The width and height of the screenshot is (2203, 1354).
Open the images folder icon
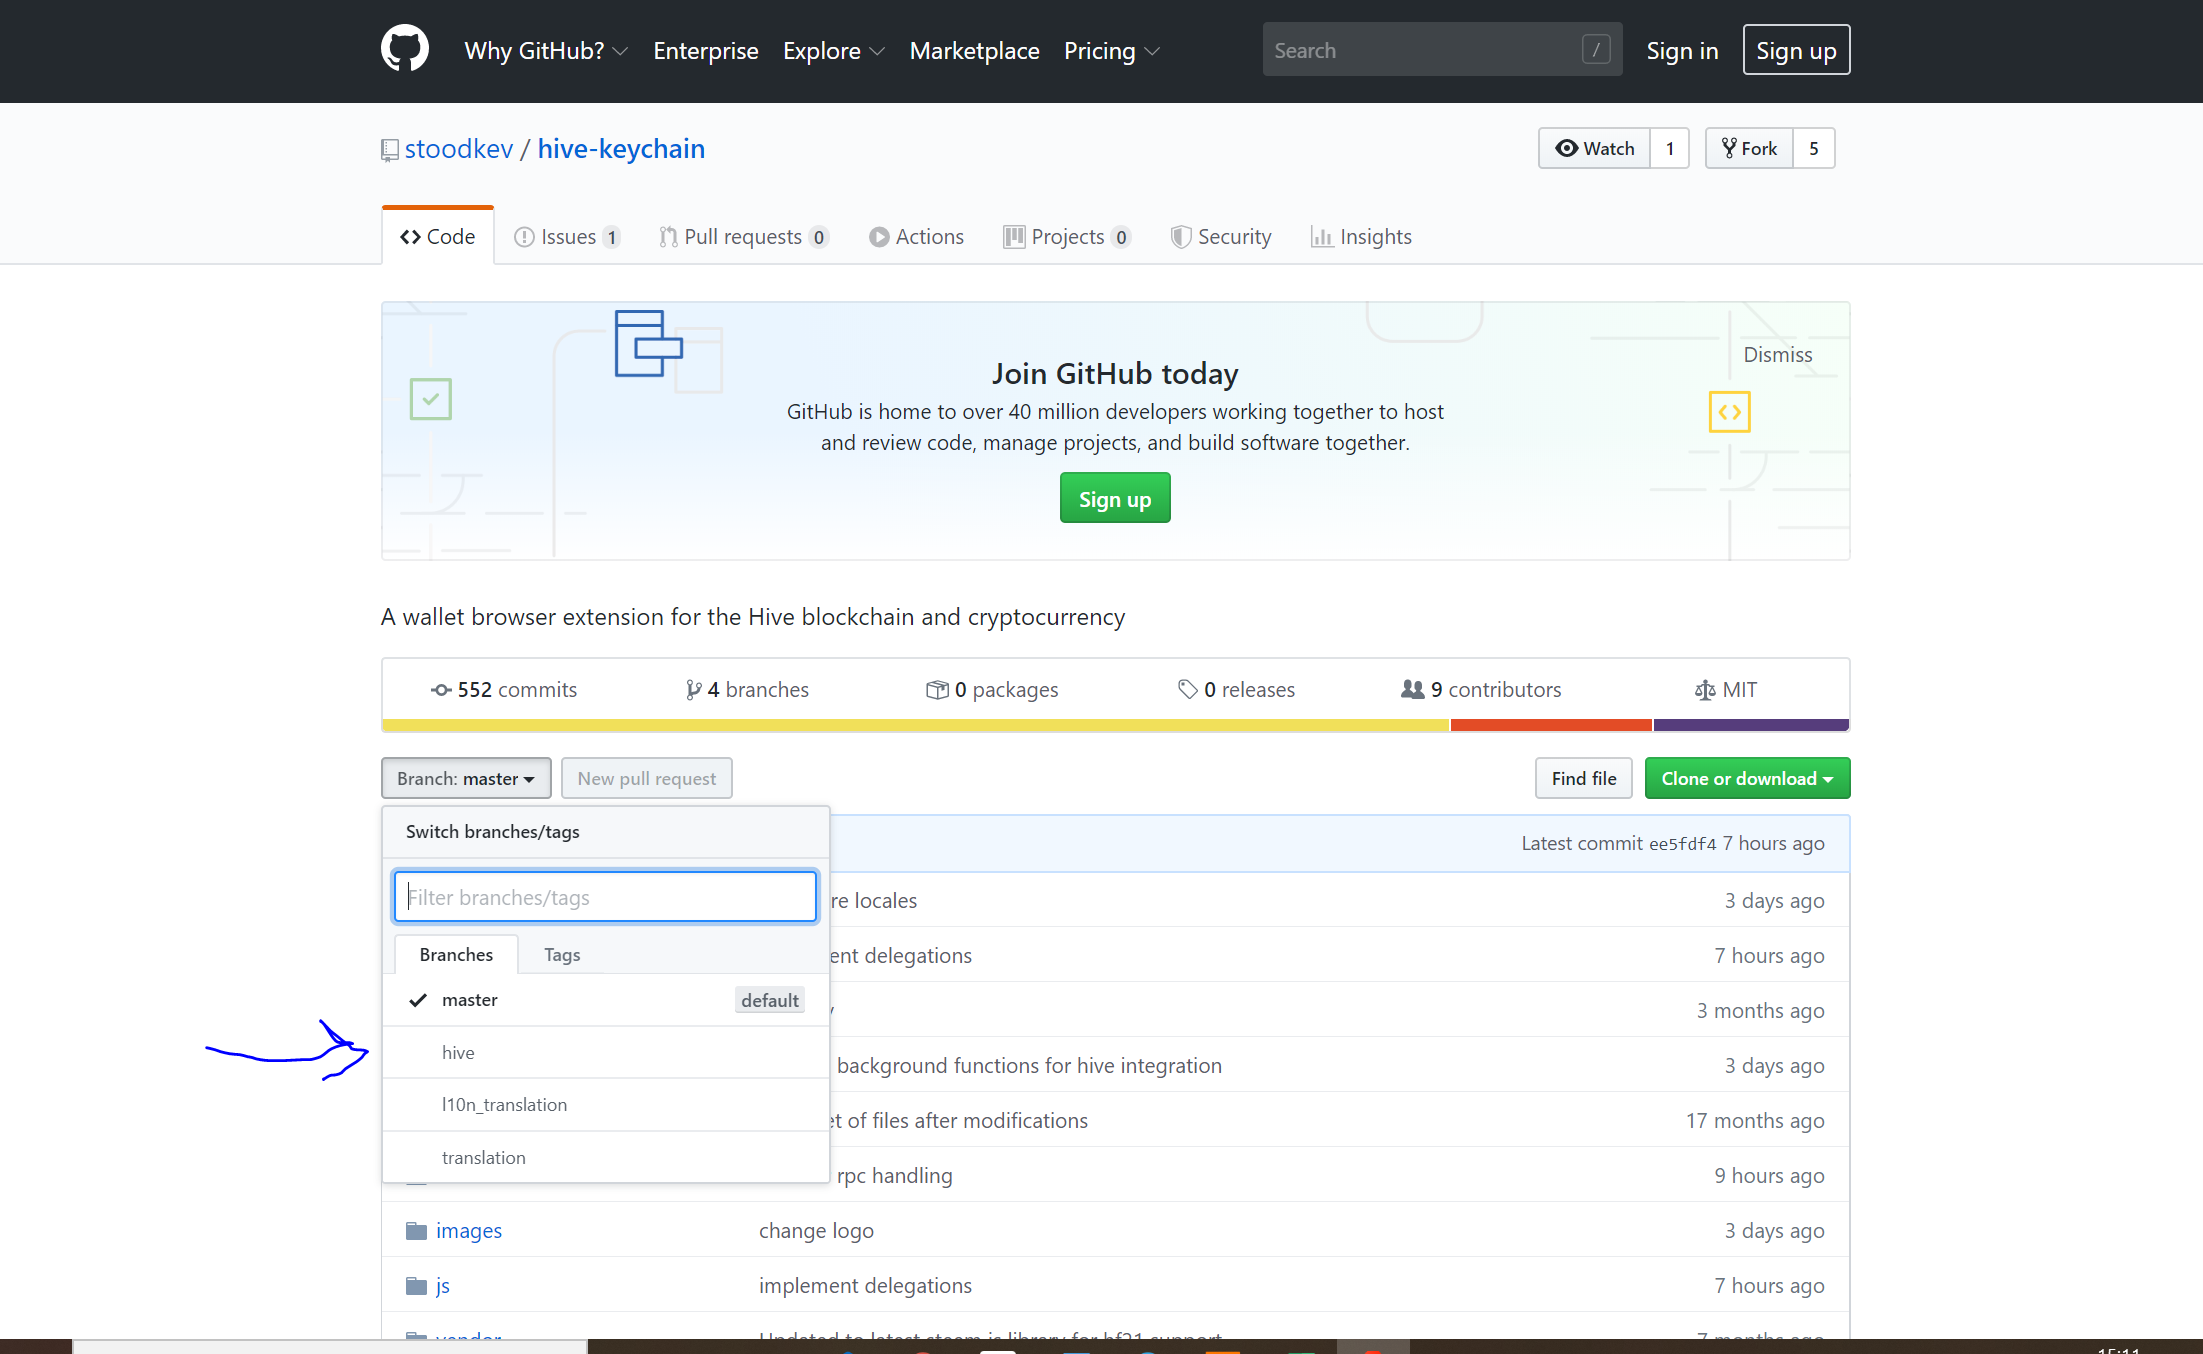(416, 1231)
